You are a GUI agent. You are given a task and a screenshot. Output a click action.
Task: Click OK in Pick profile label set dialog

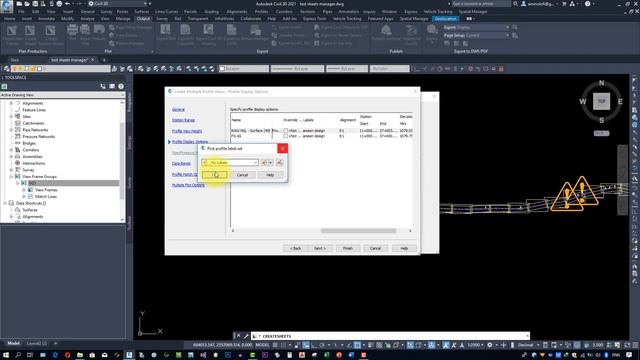[215, 175]
